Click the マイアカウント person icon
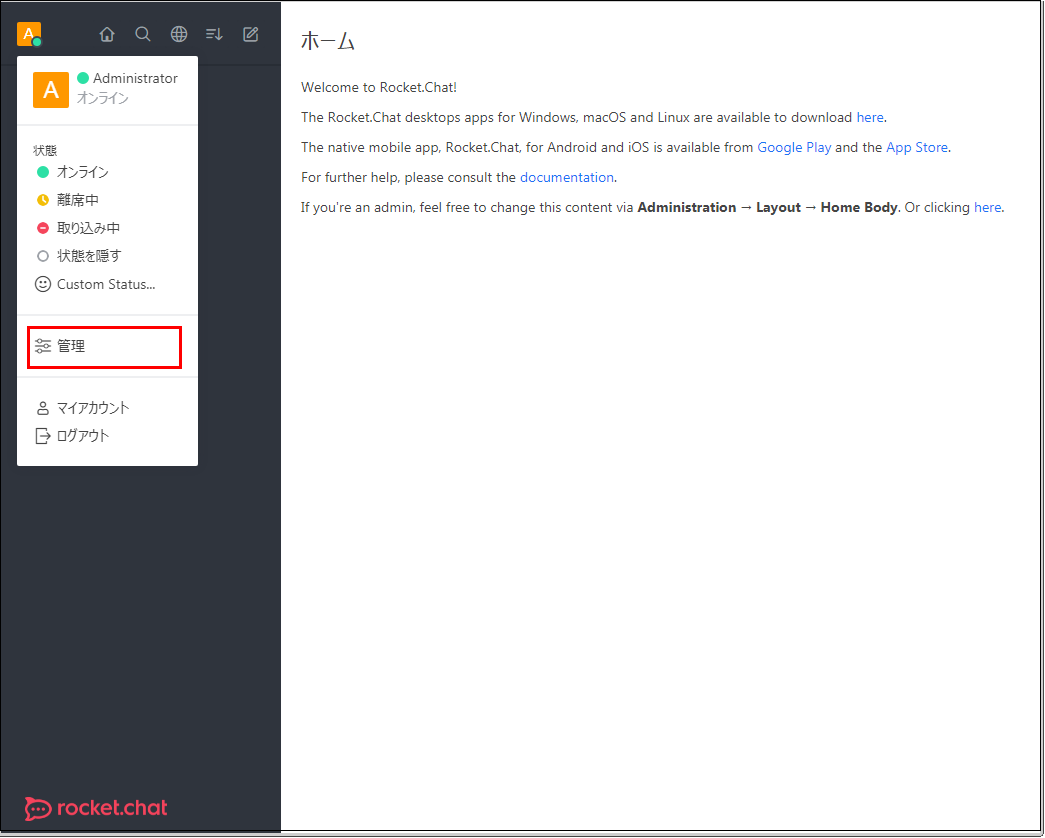The width and height of the screenshot is (1045, 838). [x=43, y=408]
